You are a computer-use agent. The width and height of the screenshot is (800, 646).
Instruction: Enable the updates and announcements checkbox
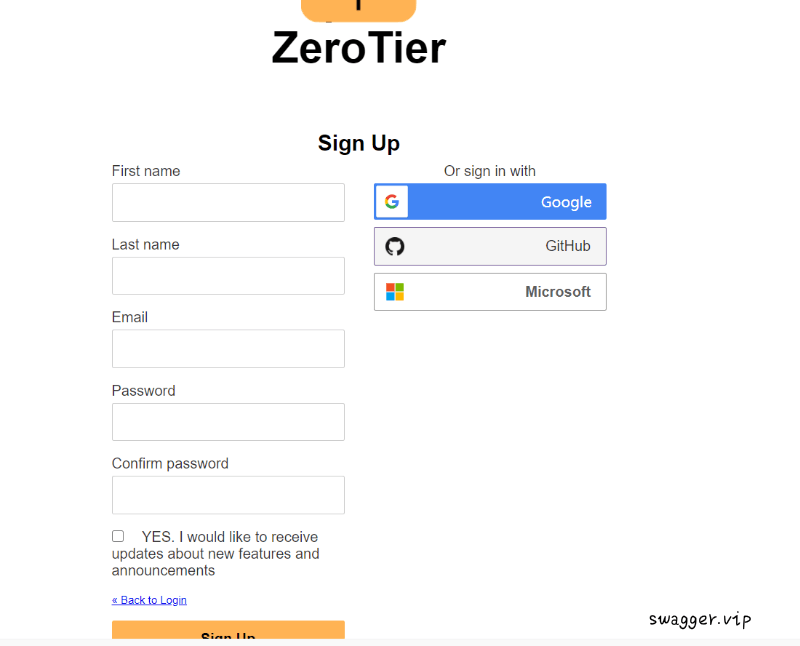[117, 535]
